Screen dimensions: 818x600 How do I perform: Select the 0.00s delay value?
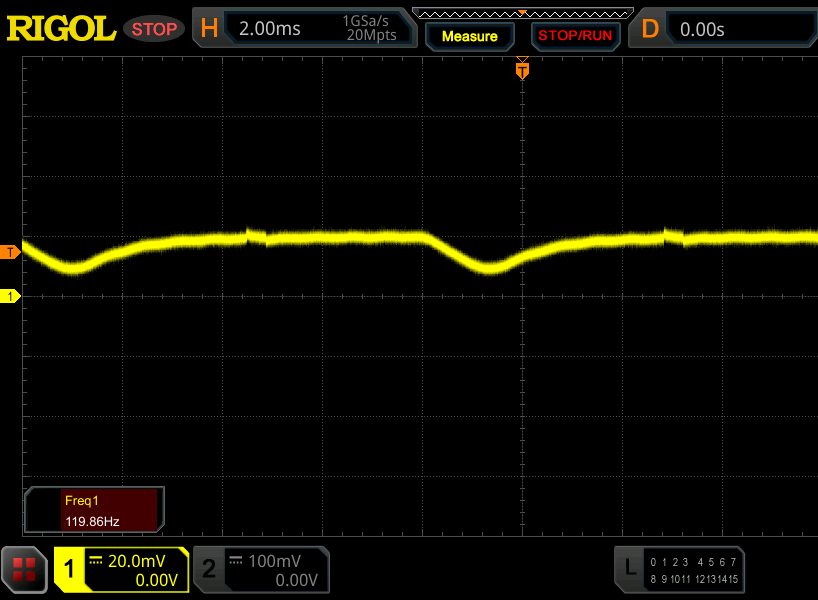(702, 30)
